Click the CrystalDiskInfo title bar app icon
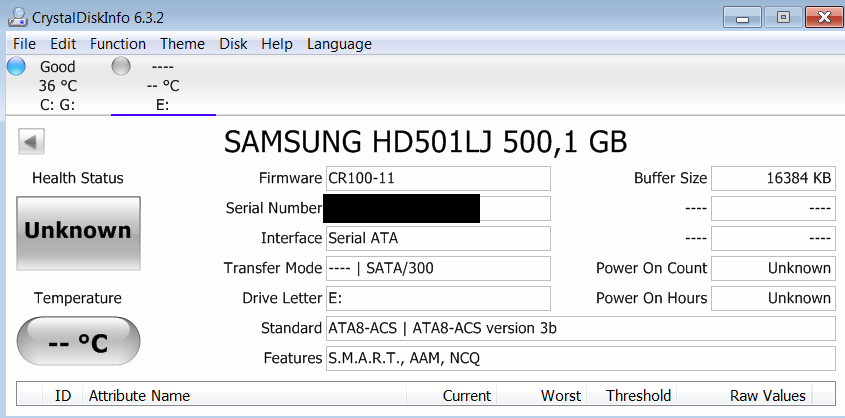 pos(18,17)
